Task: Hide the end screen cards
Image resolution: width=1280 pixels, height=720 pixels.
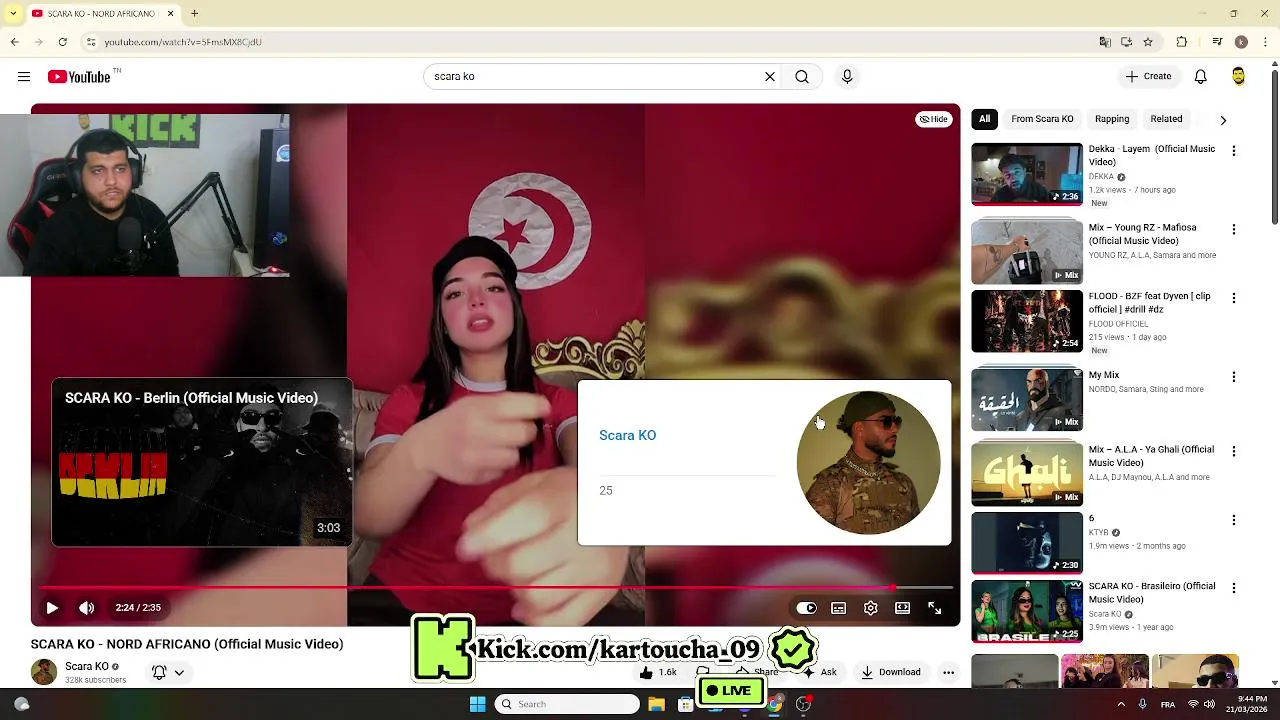Action: [x=933, y=119]
